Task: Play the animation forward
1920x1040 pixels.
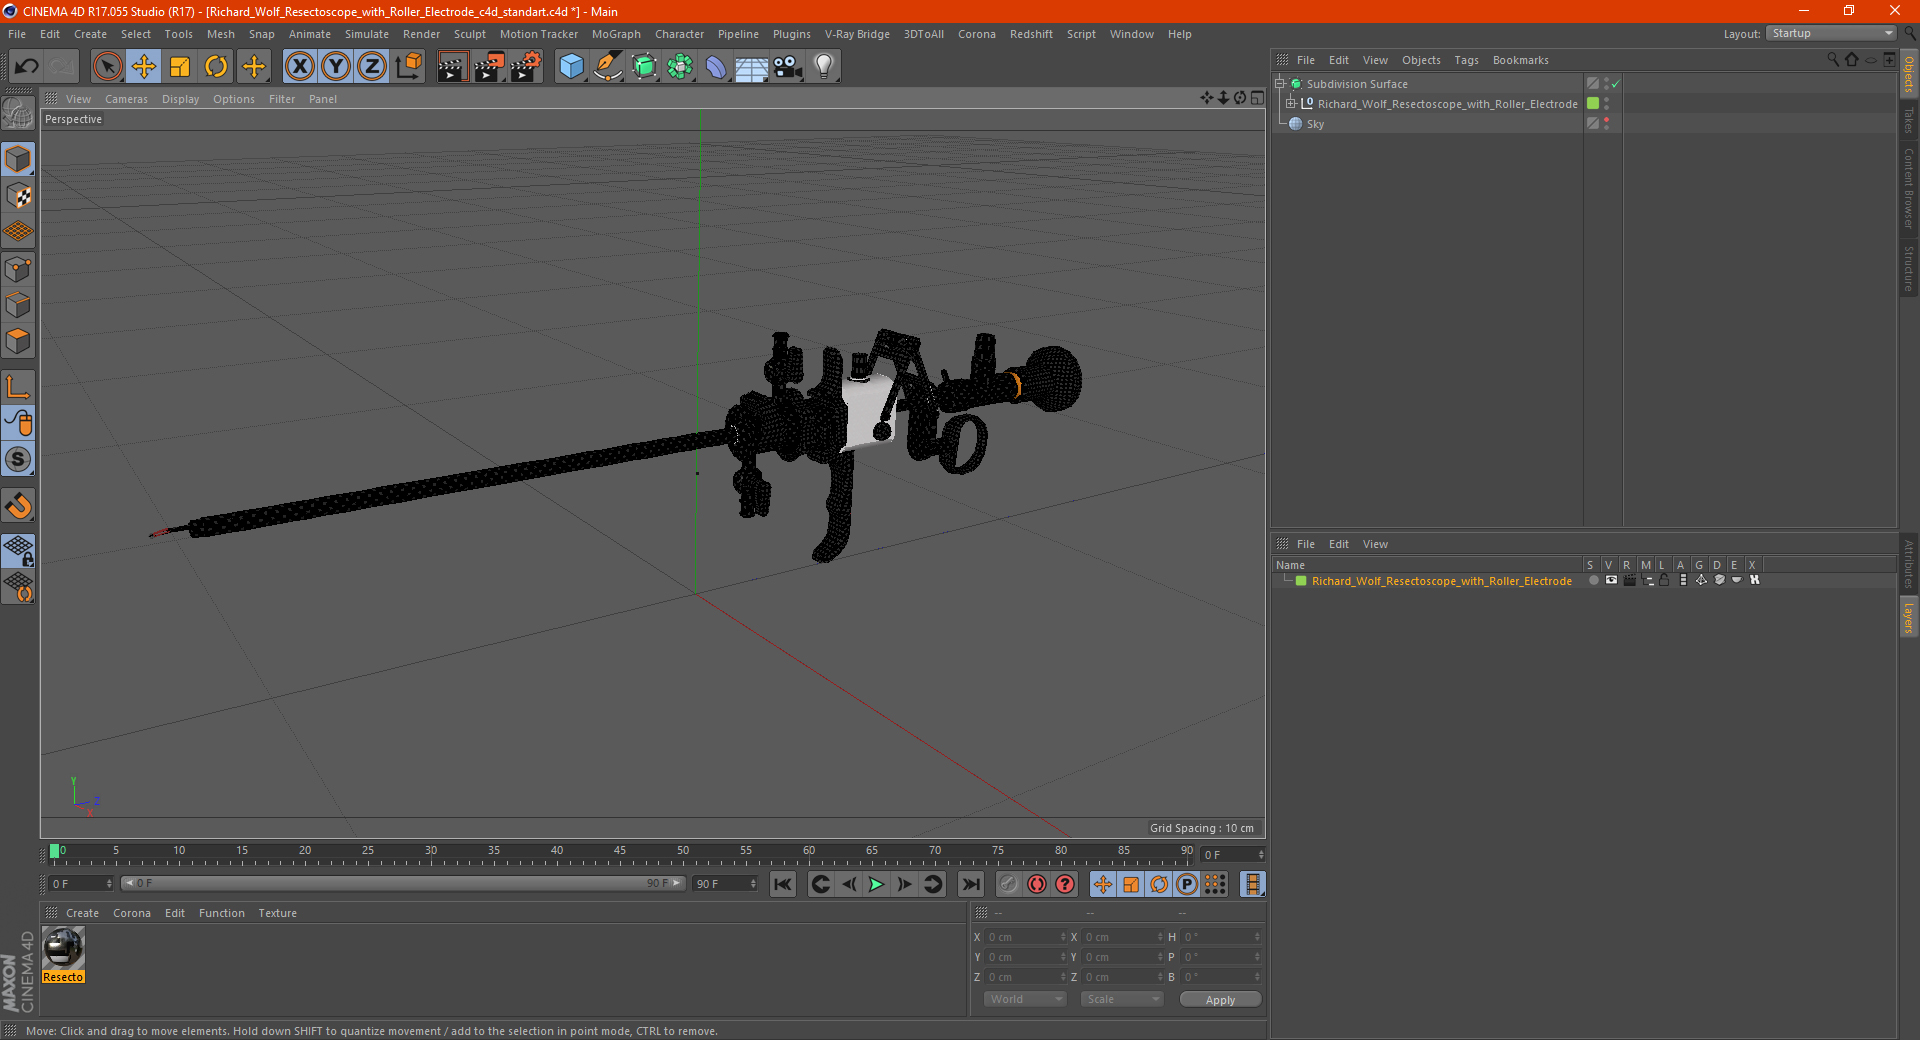Action: [x=876, y=884]
